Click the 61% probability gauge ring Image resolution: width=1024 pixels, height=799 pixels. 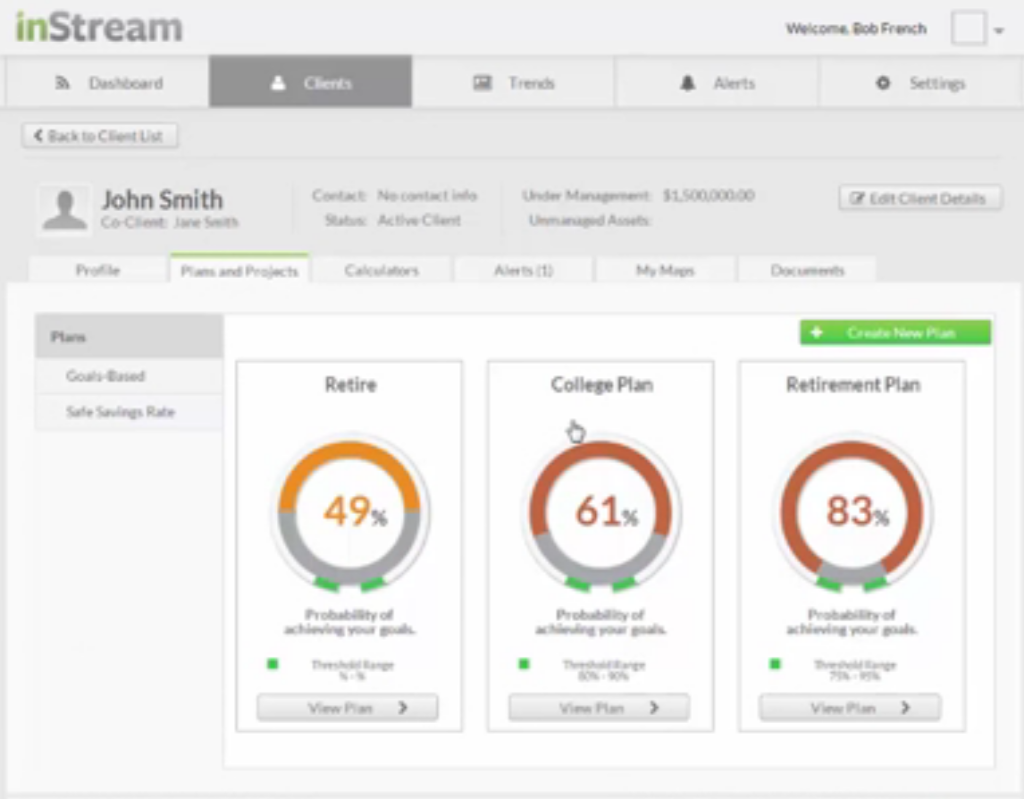600,450
